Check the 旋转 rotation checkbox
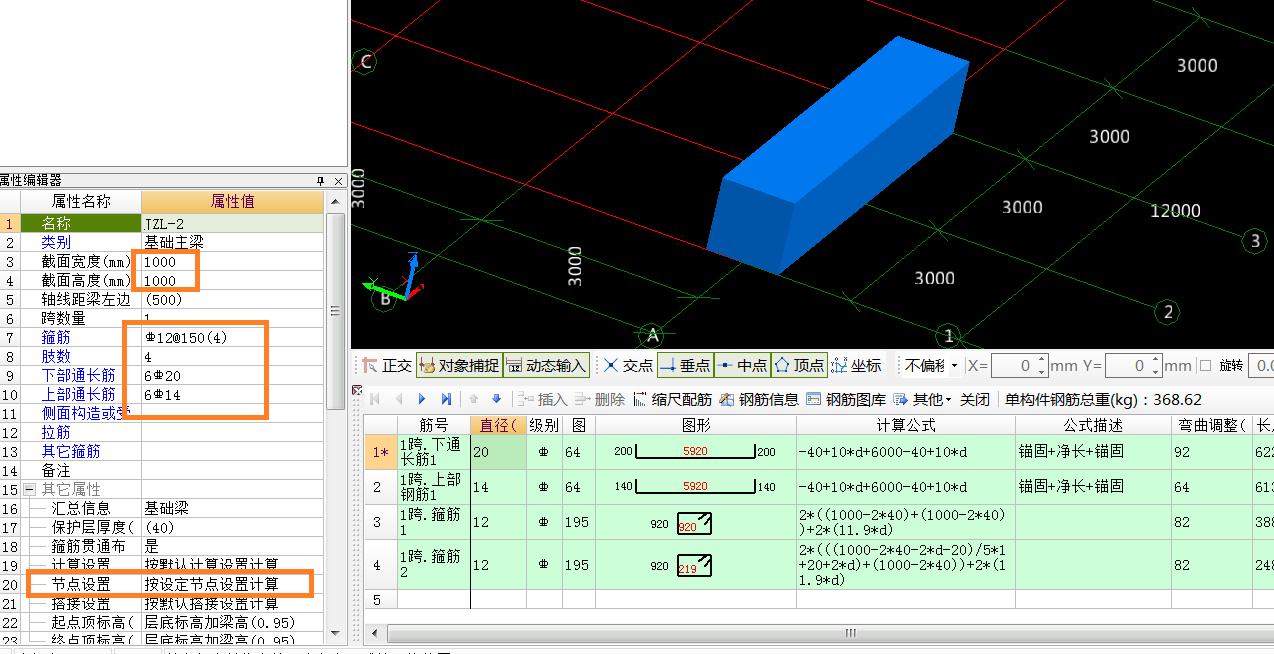Viewport: 1274px width, 654px height. 1205,366
